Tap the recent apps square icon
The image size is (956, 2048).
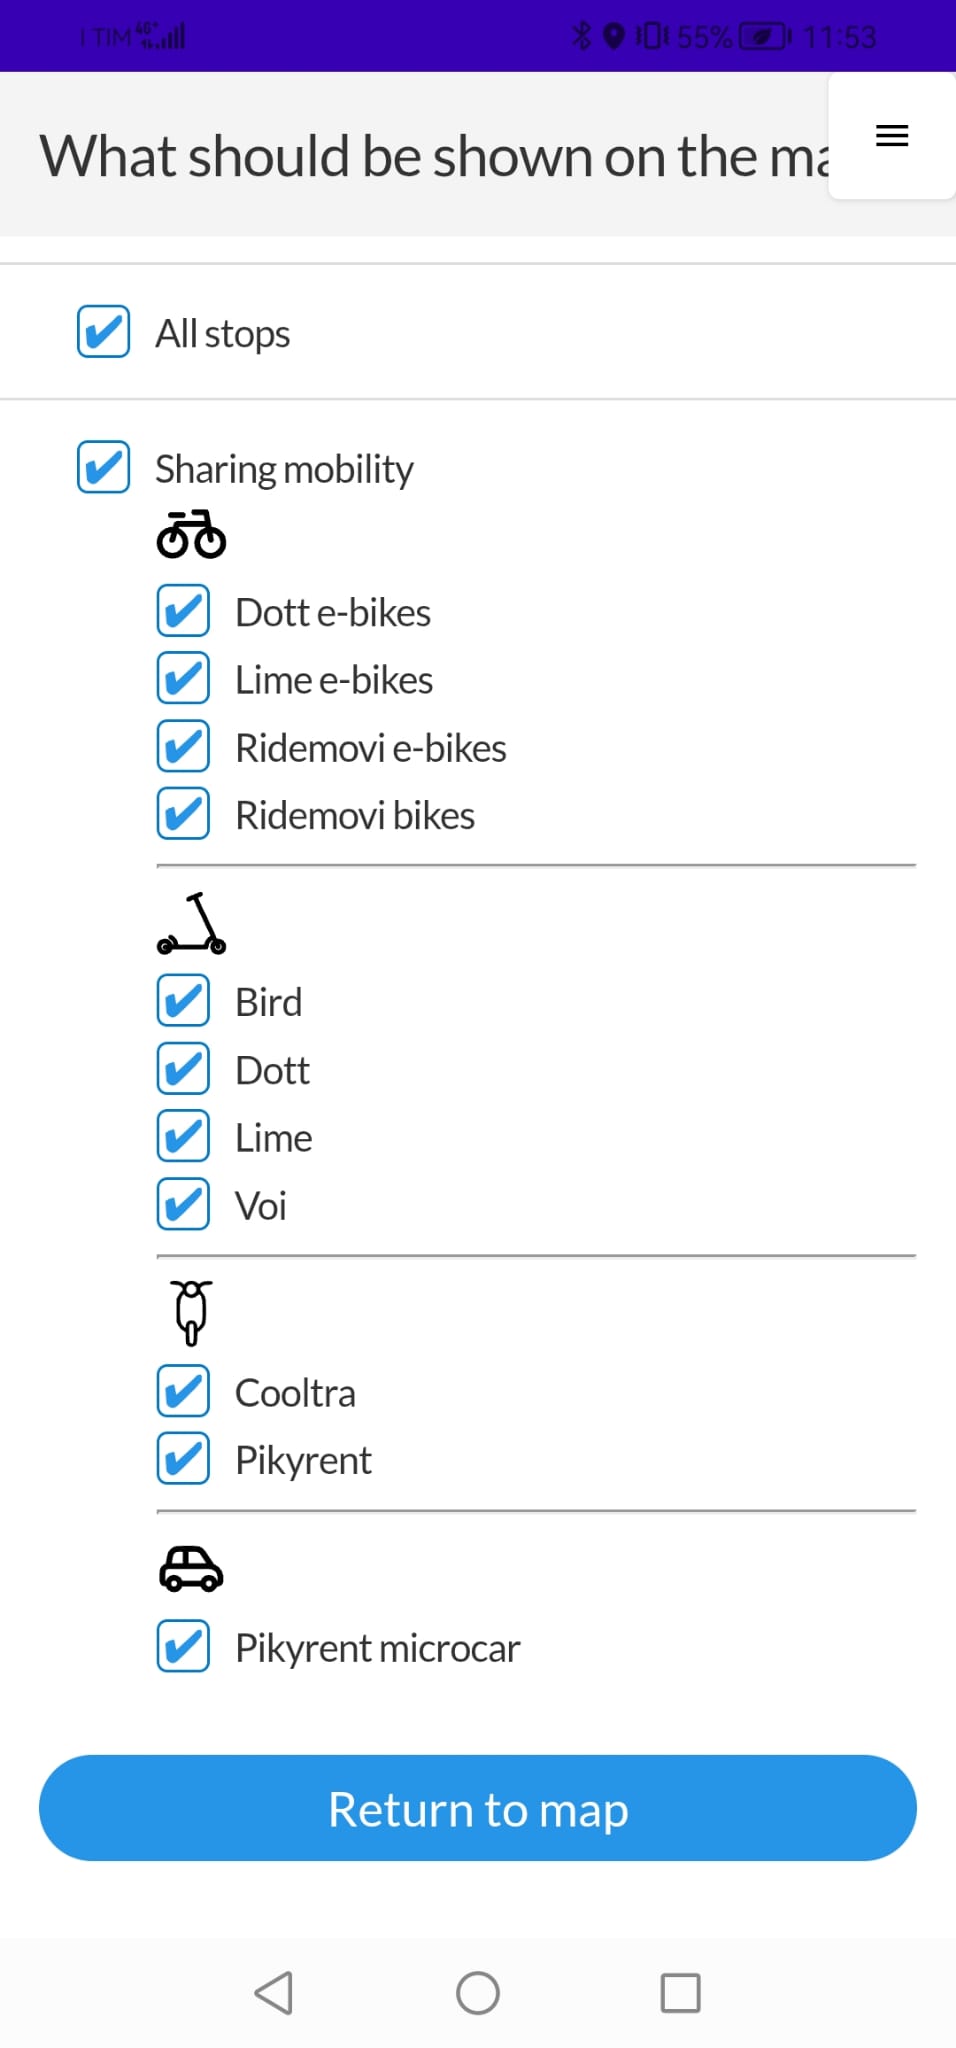(681, 1993)
